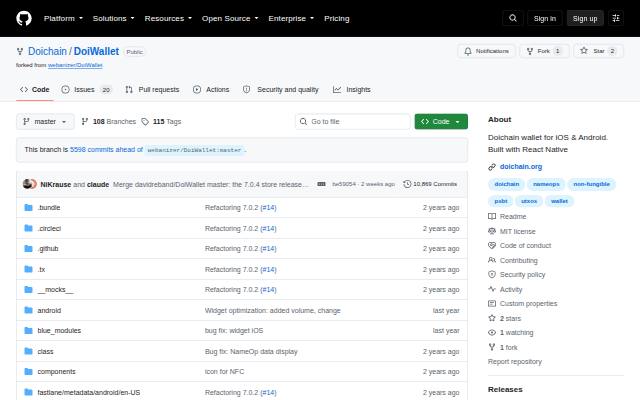
Task: Expand the commit message ellipsis button
Action: pos(321,184)
